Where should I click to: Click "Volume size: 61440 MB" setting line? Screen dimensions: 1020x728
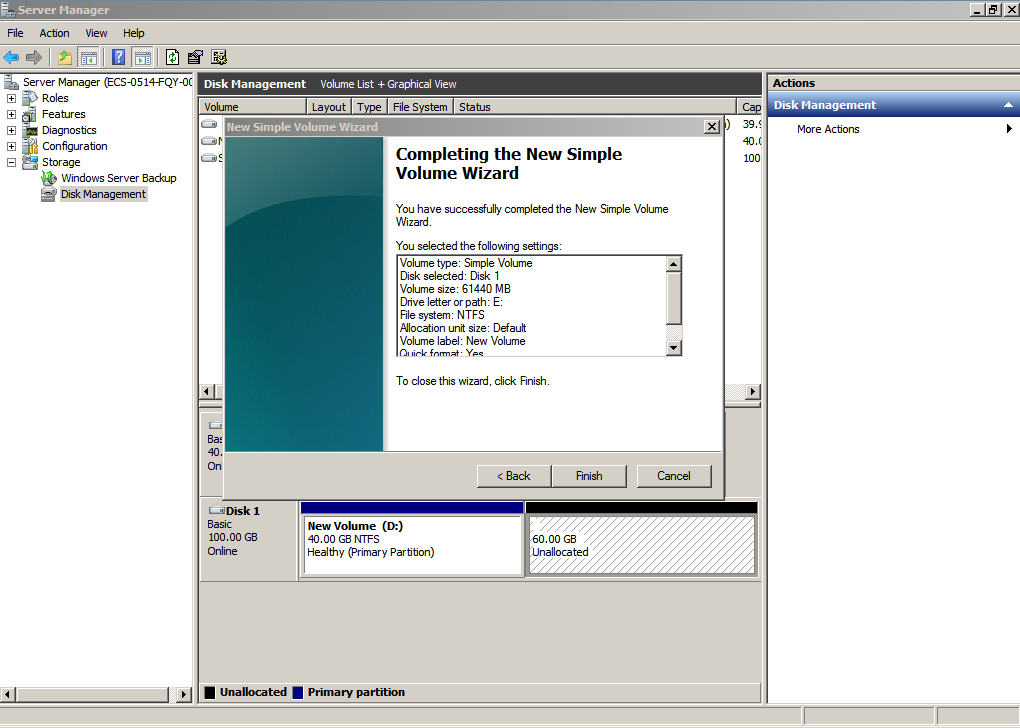[455, 289]
